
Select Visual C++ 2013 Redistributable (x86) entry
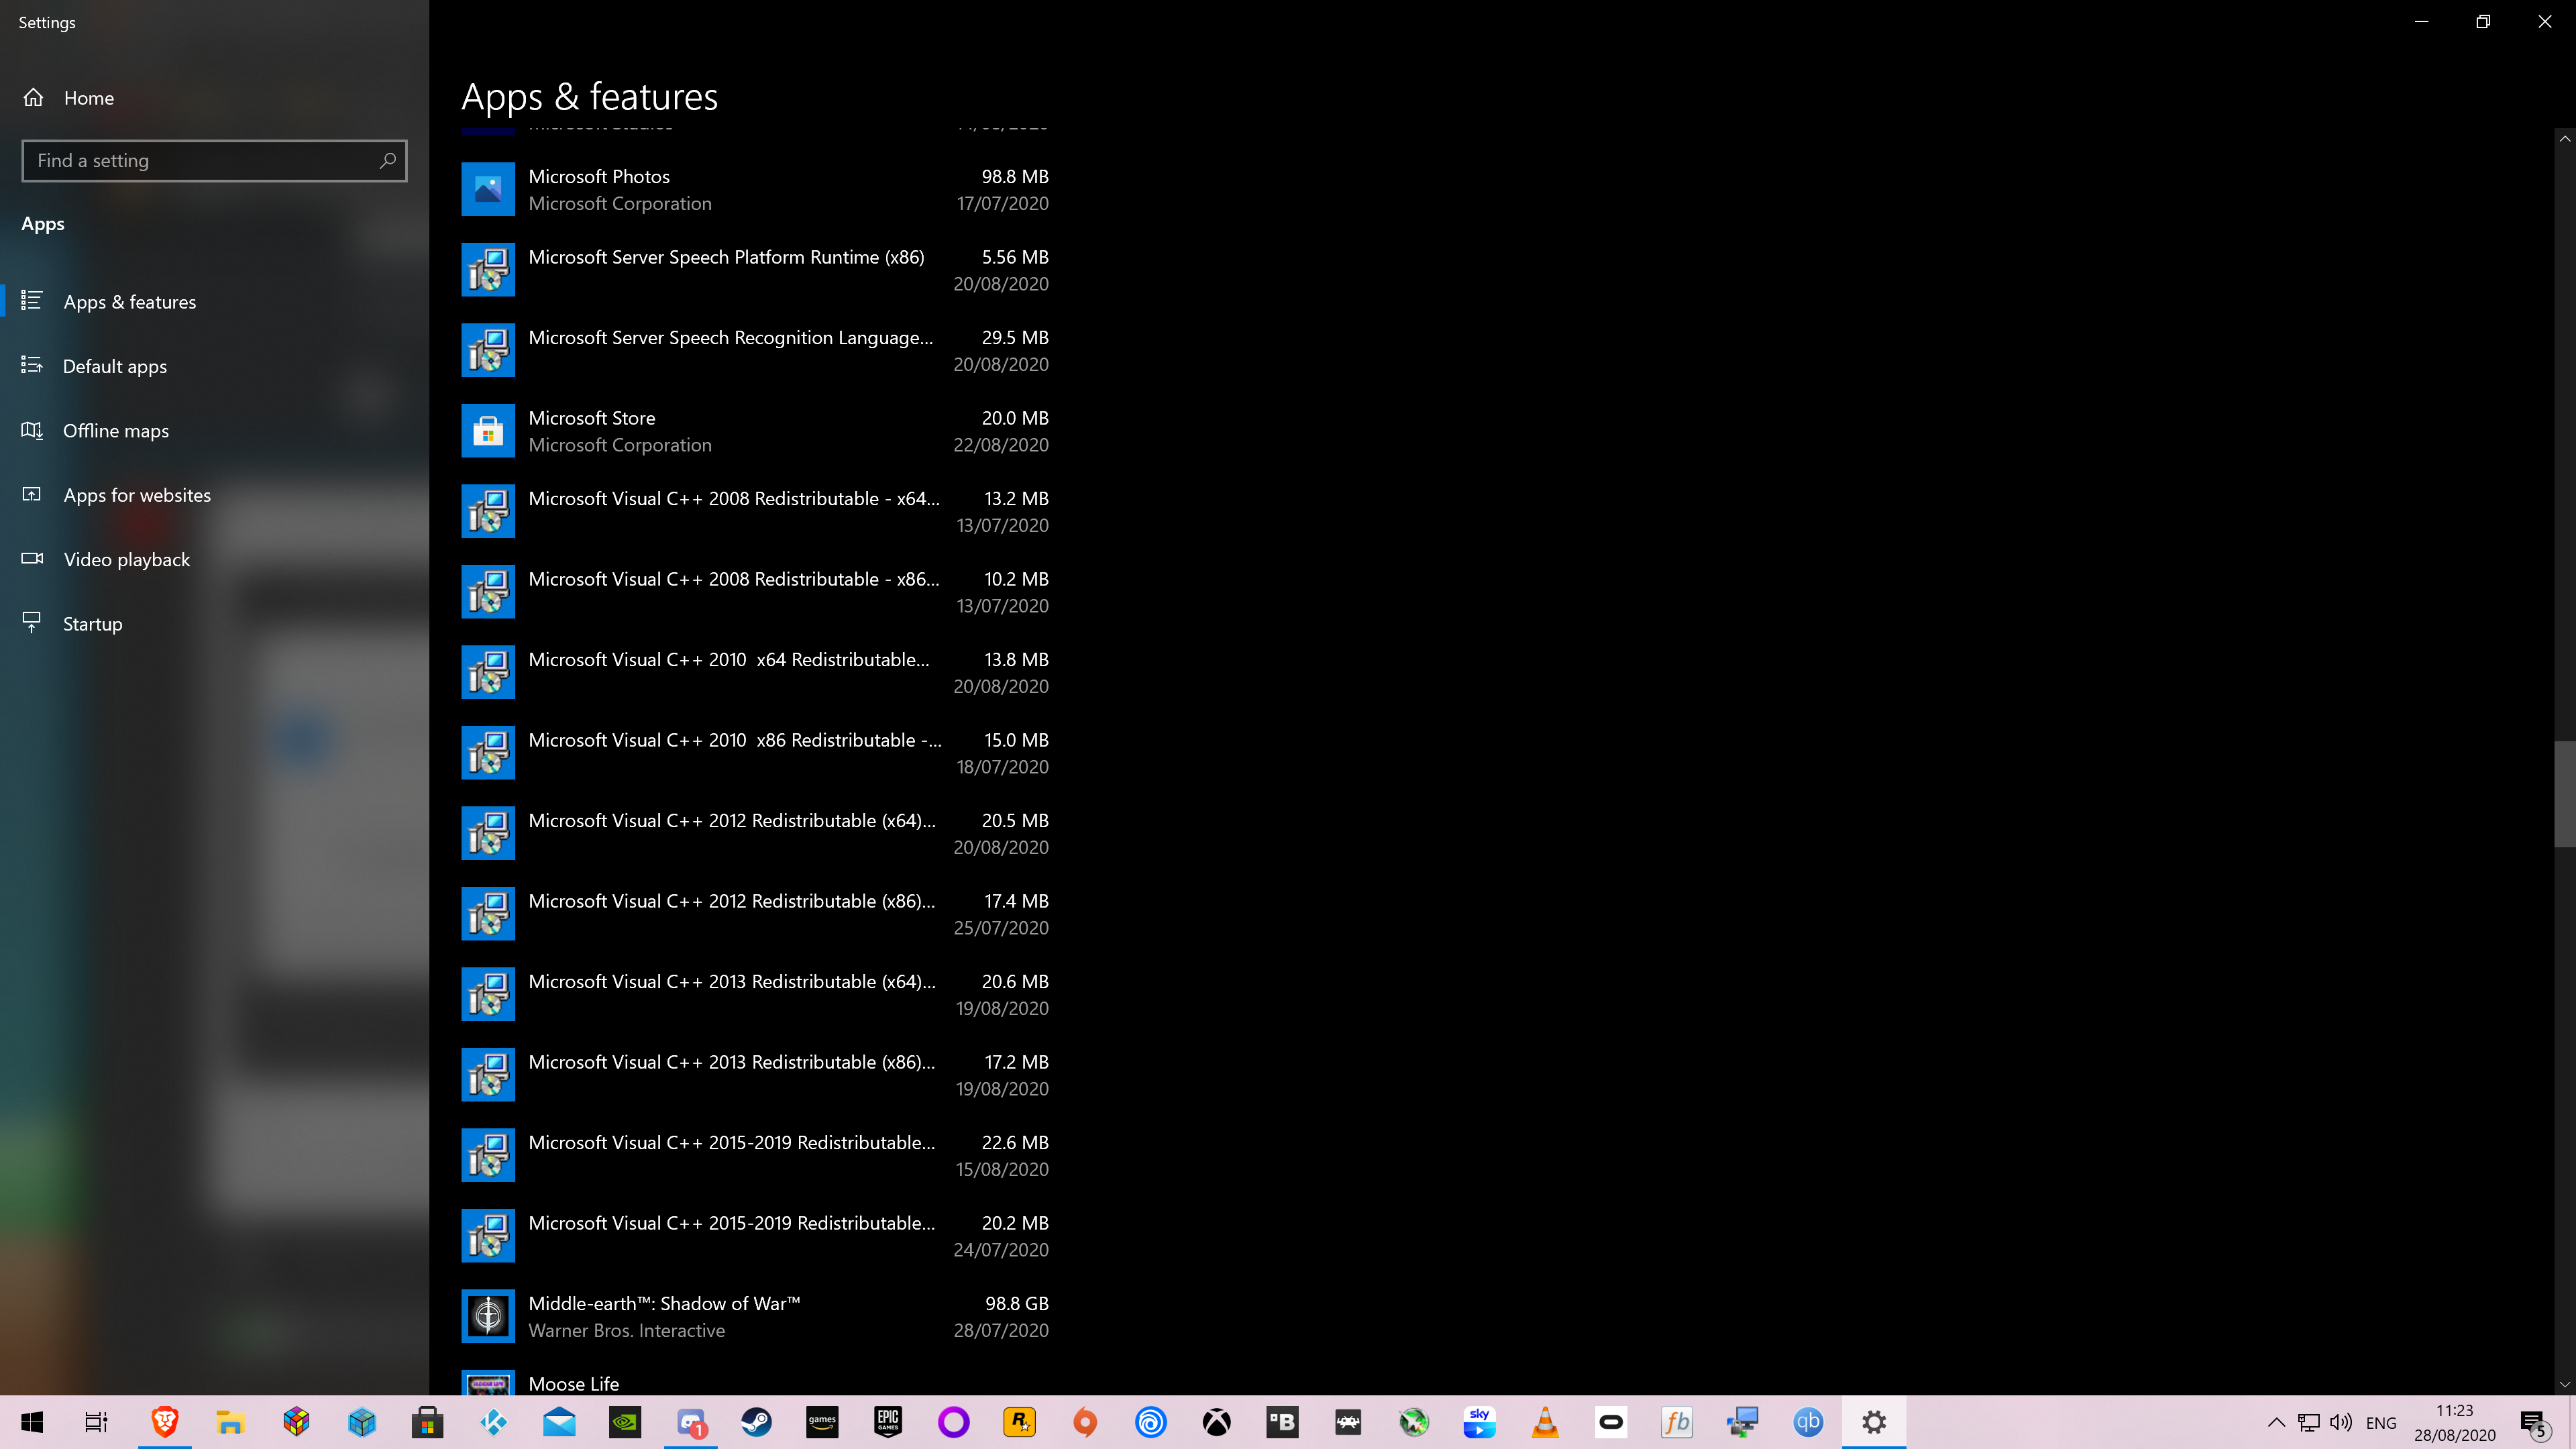tap(755, 1075)
